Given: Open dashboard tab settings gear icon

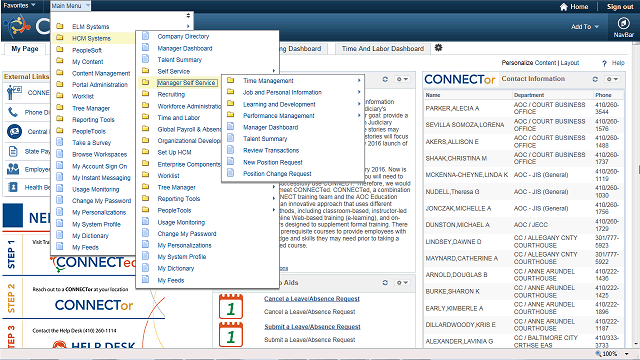Looking at the screenshot, I should click(438, 48).
